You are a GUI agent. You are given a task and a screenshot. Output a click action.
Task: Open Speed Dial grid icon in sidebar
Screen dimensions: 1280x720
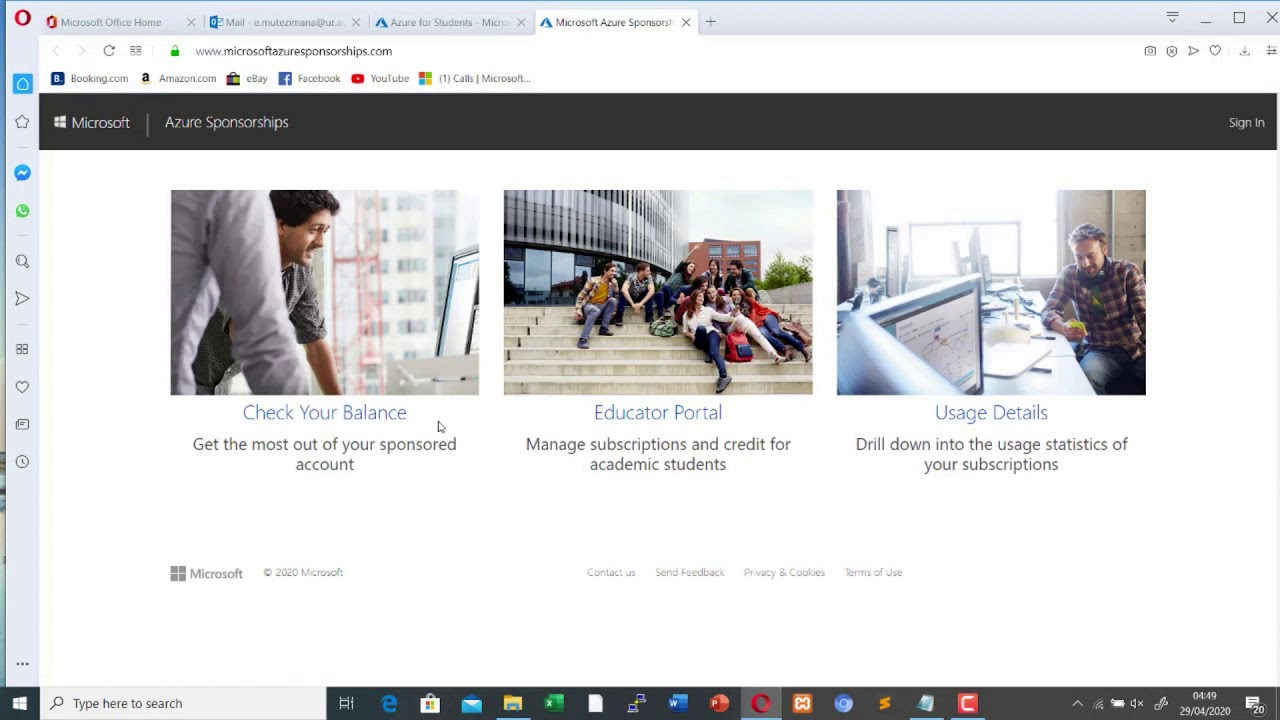click(22, 349)
